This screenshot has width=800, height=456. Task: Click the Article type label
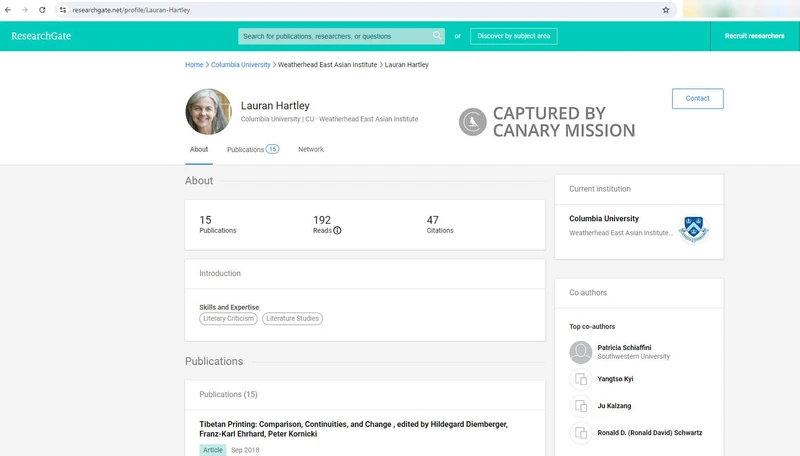pos(213,450)
